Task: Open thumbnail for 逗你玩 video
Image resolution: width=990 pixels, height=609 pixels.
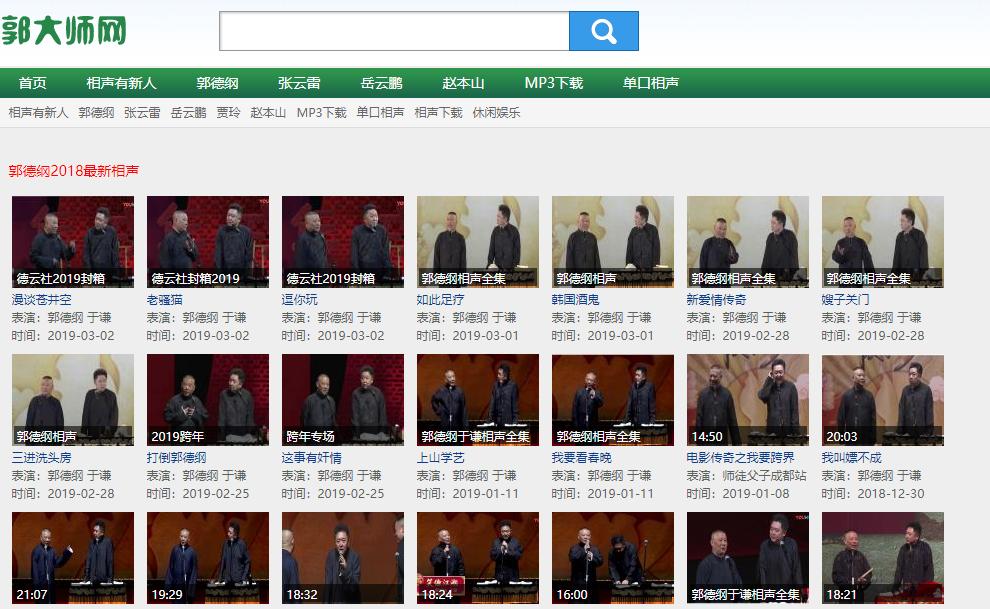Action: point(343,242)
